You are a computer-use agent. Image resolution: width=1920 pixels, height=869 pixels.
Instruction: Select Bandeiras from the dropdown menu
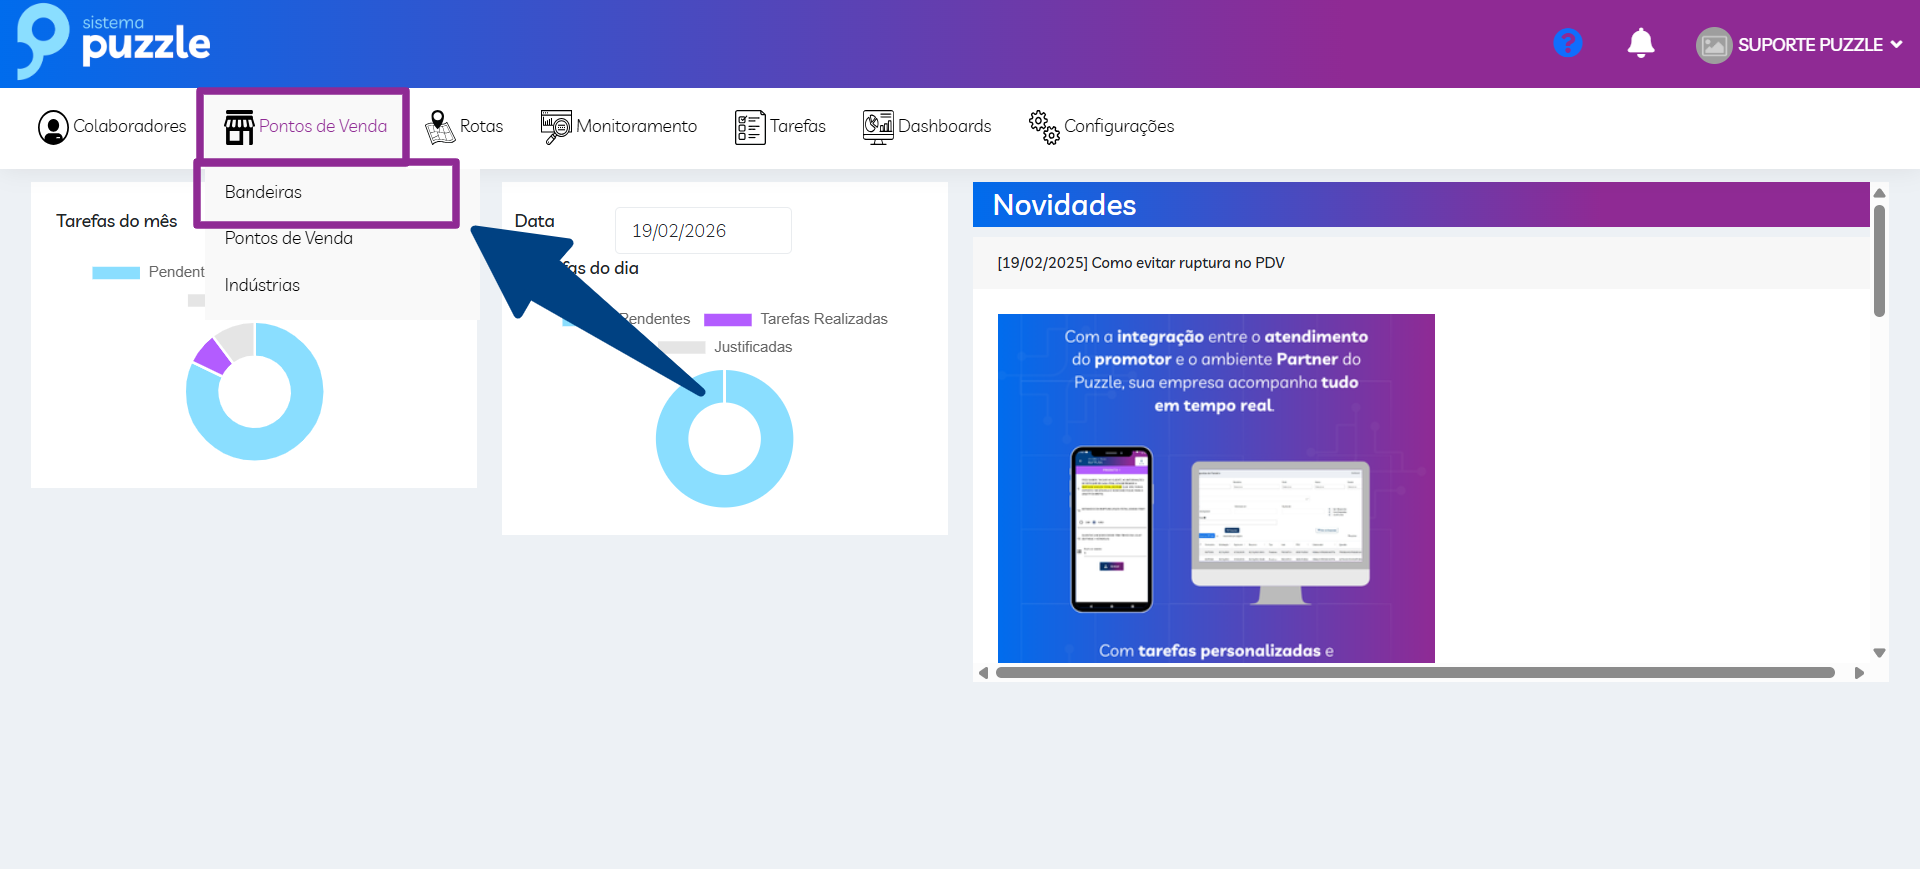(263, 192)
